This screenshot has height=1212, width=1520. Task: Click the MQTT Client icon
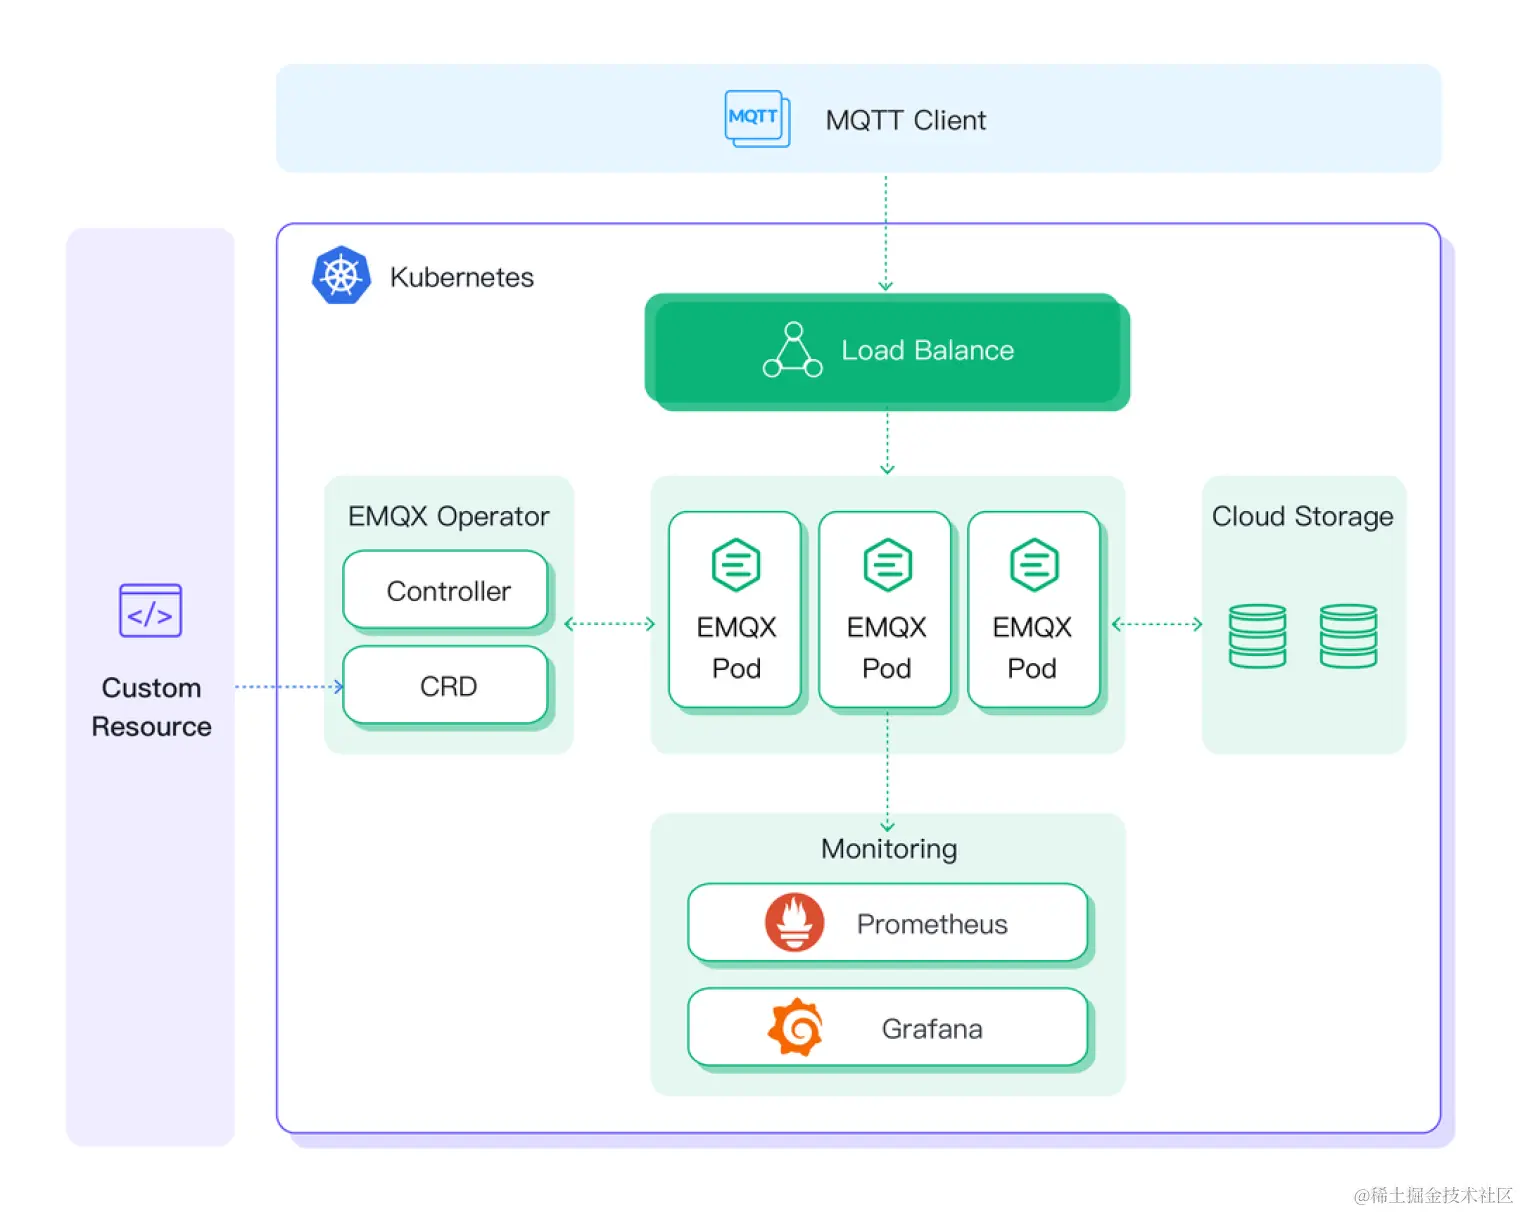coord(757,117)
